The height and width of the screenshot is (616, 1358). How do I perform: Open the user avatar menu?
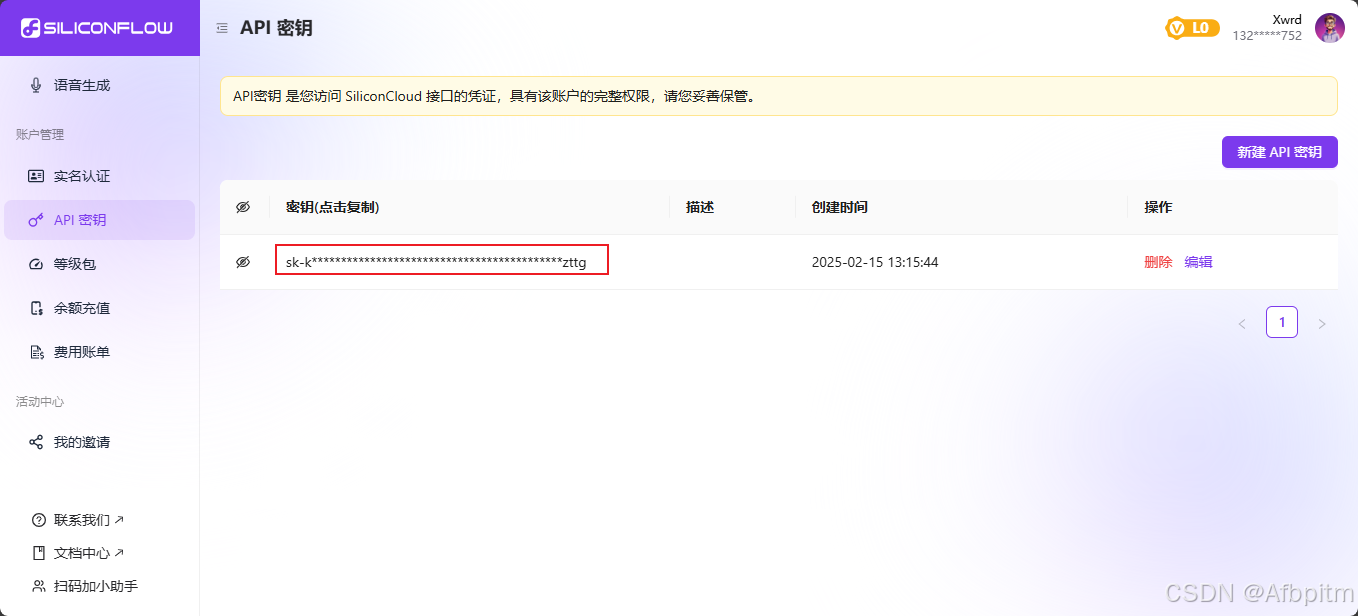tap(1329, 28)
